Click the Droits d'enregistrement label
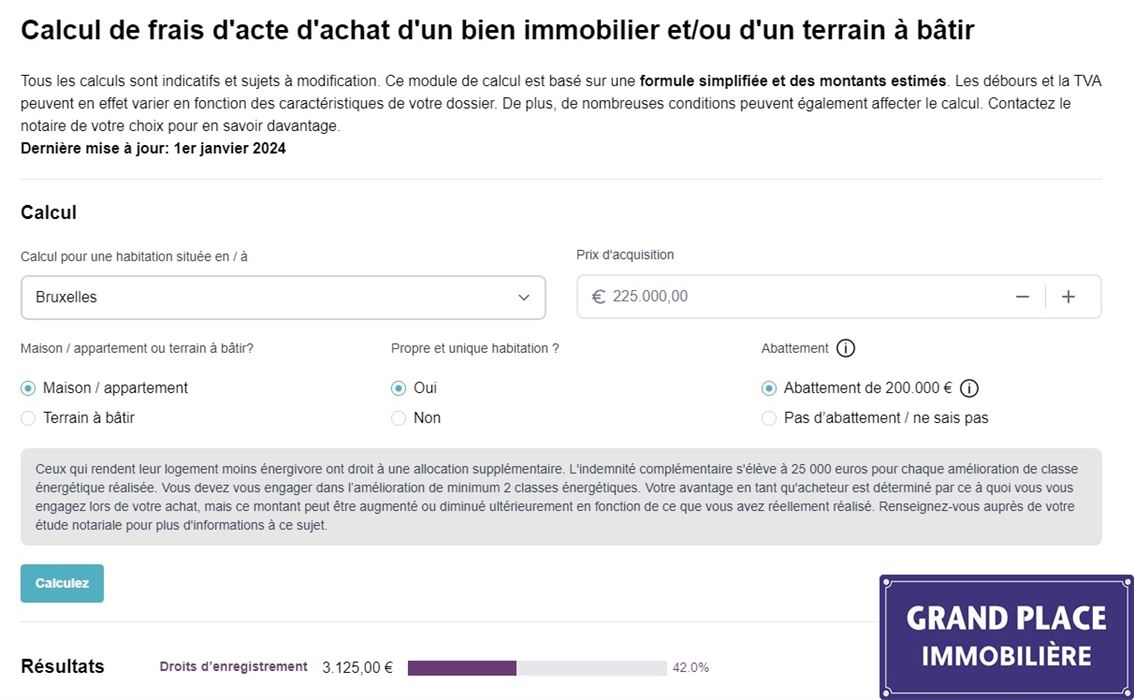The width and height of the screenshot is (1134, 700). (x=233, y=667)
